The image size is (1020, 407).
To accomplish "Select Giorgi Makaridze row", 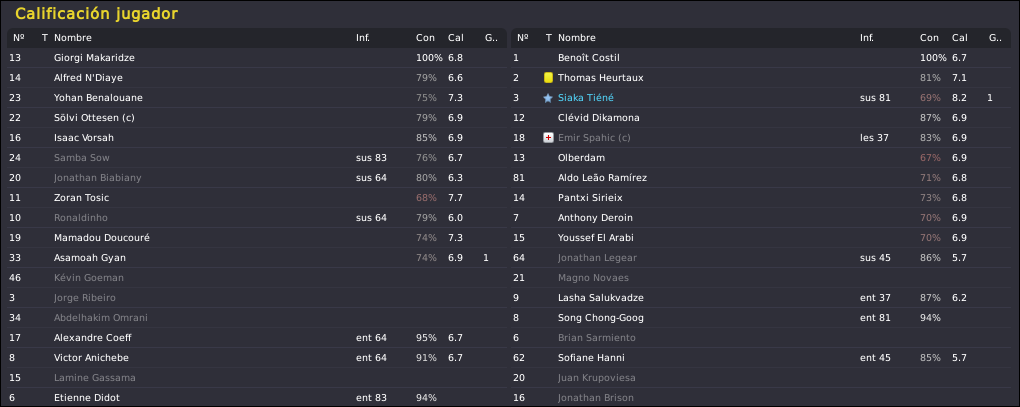I will 256,58.
